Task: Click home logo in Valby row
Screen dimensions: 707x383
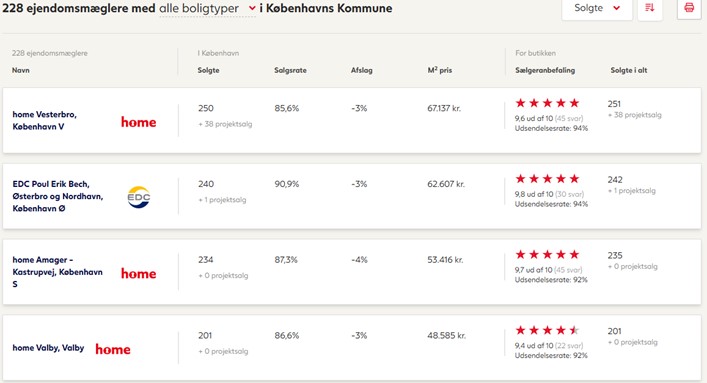Action: tap(113, 350)
